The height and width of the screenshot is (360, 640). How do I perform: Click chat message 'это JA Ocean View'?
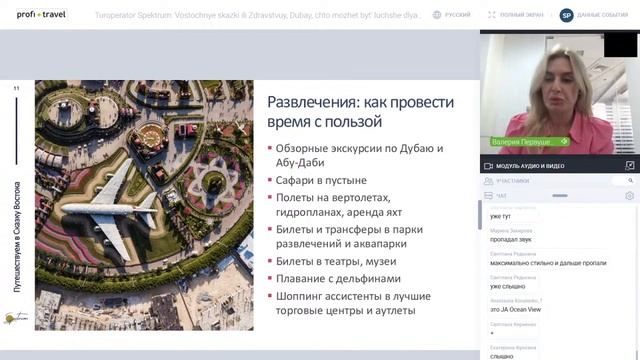coord(516,309)
